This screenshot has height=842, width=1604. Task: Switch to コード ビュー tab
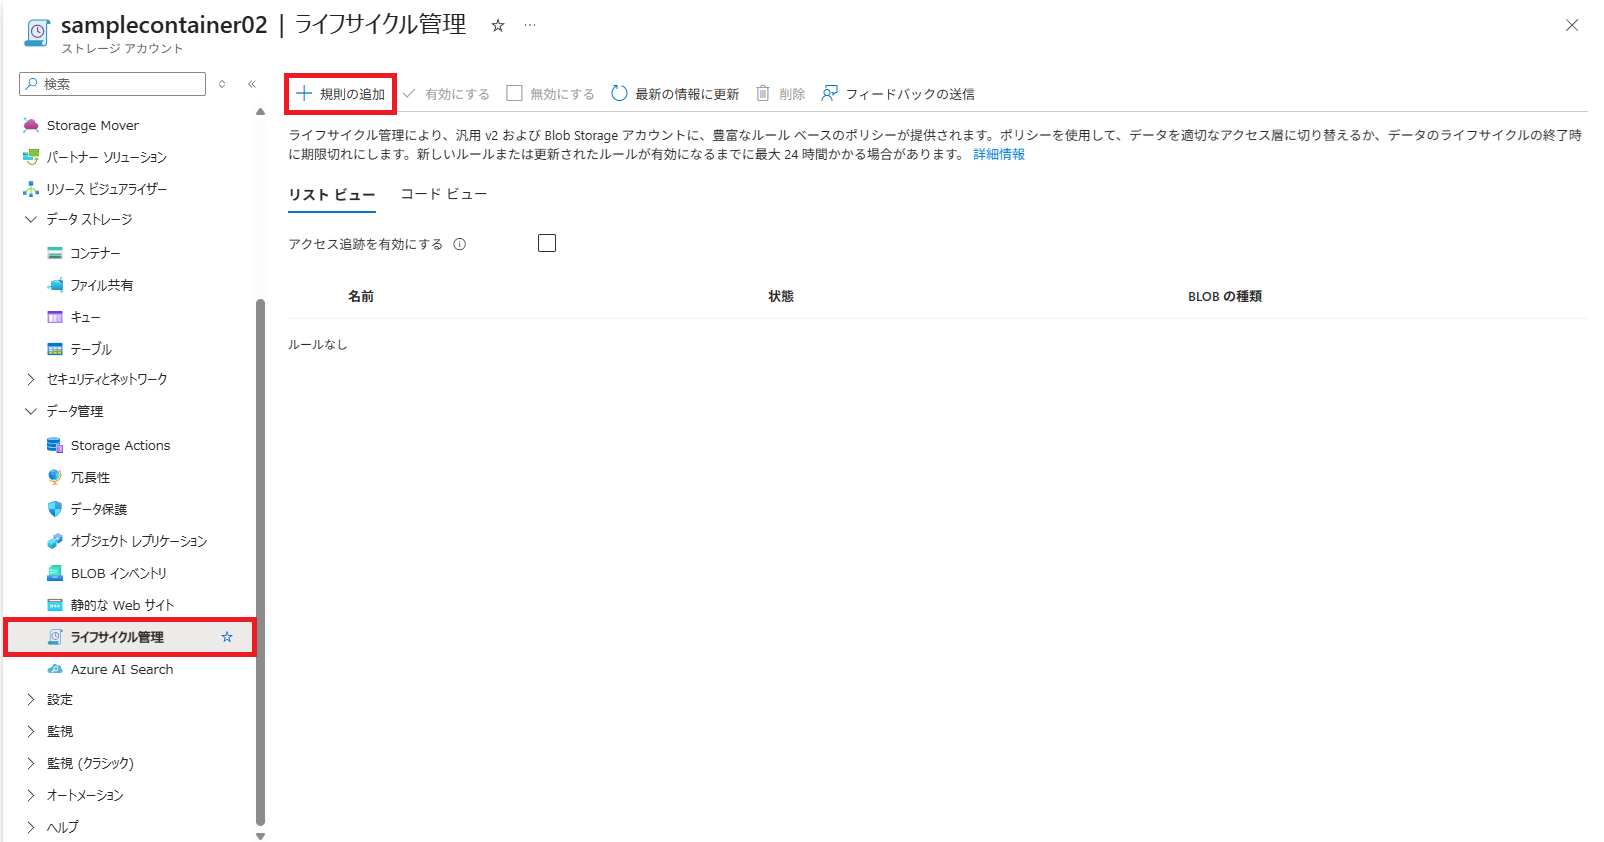(x=444, y=194)
